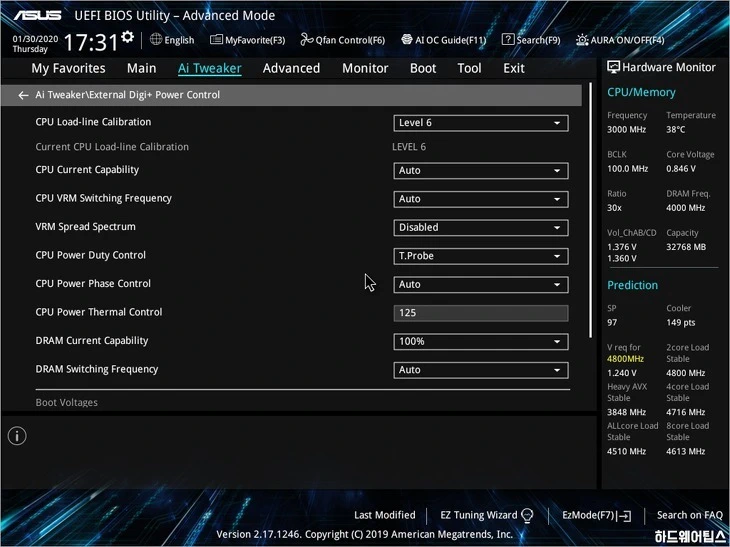730x547 pixels.
Task: Click the AI OC Guide chip icon
Action: pyautogui.click(x=406, y=40)
